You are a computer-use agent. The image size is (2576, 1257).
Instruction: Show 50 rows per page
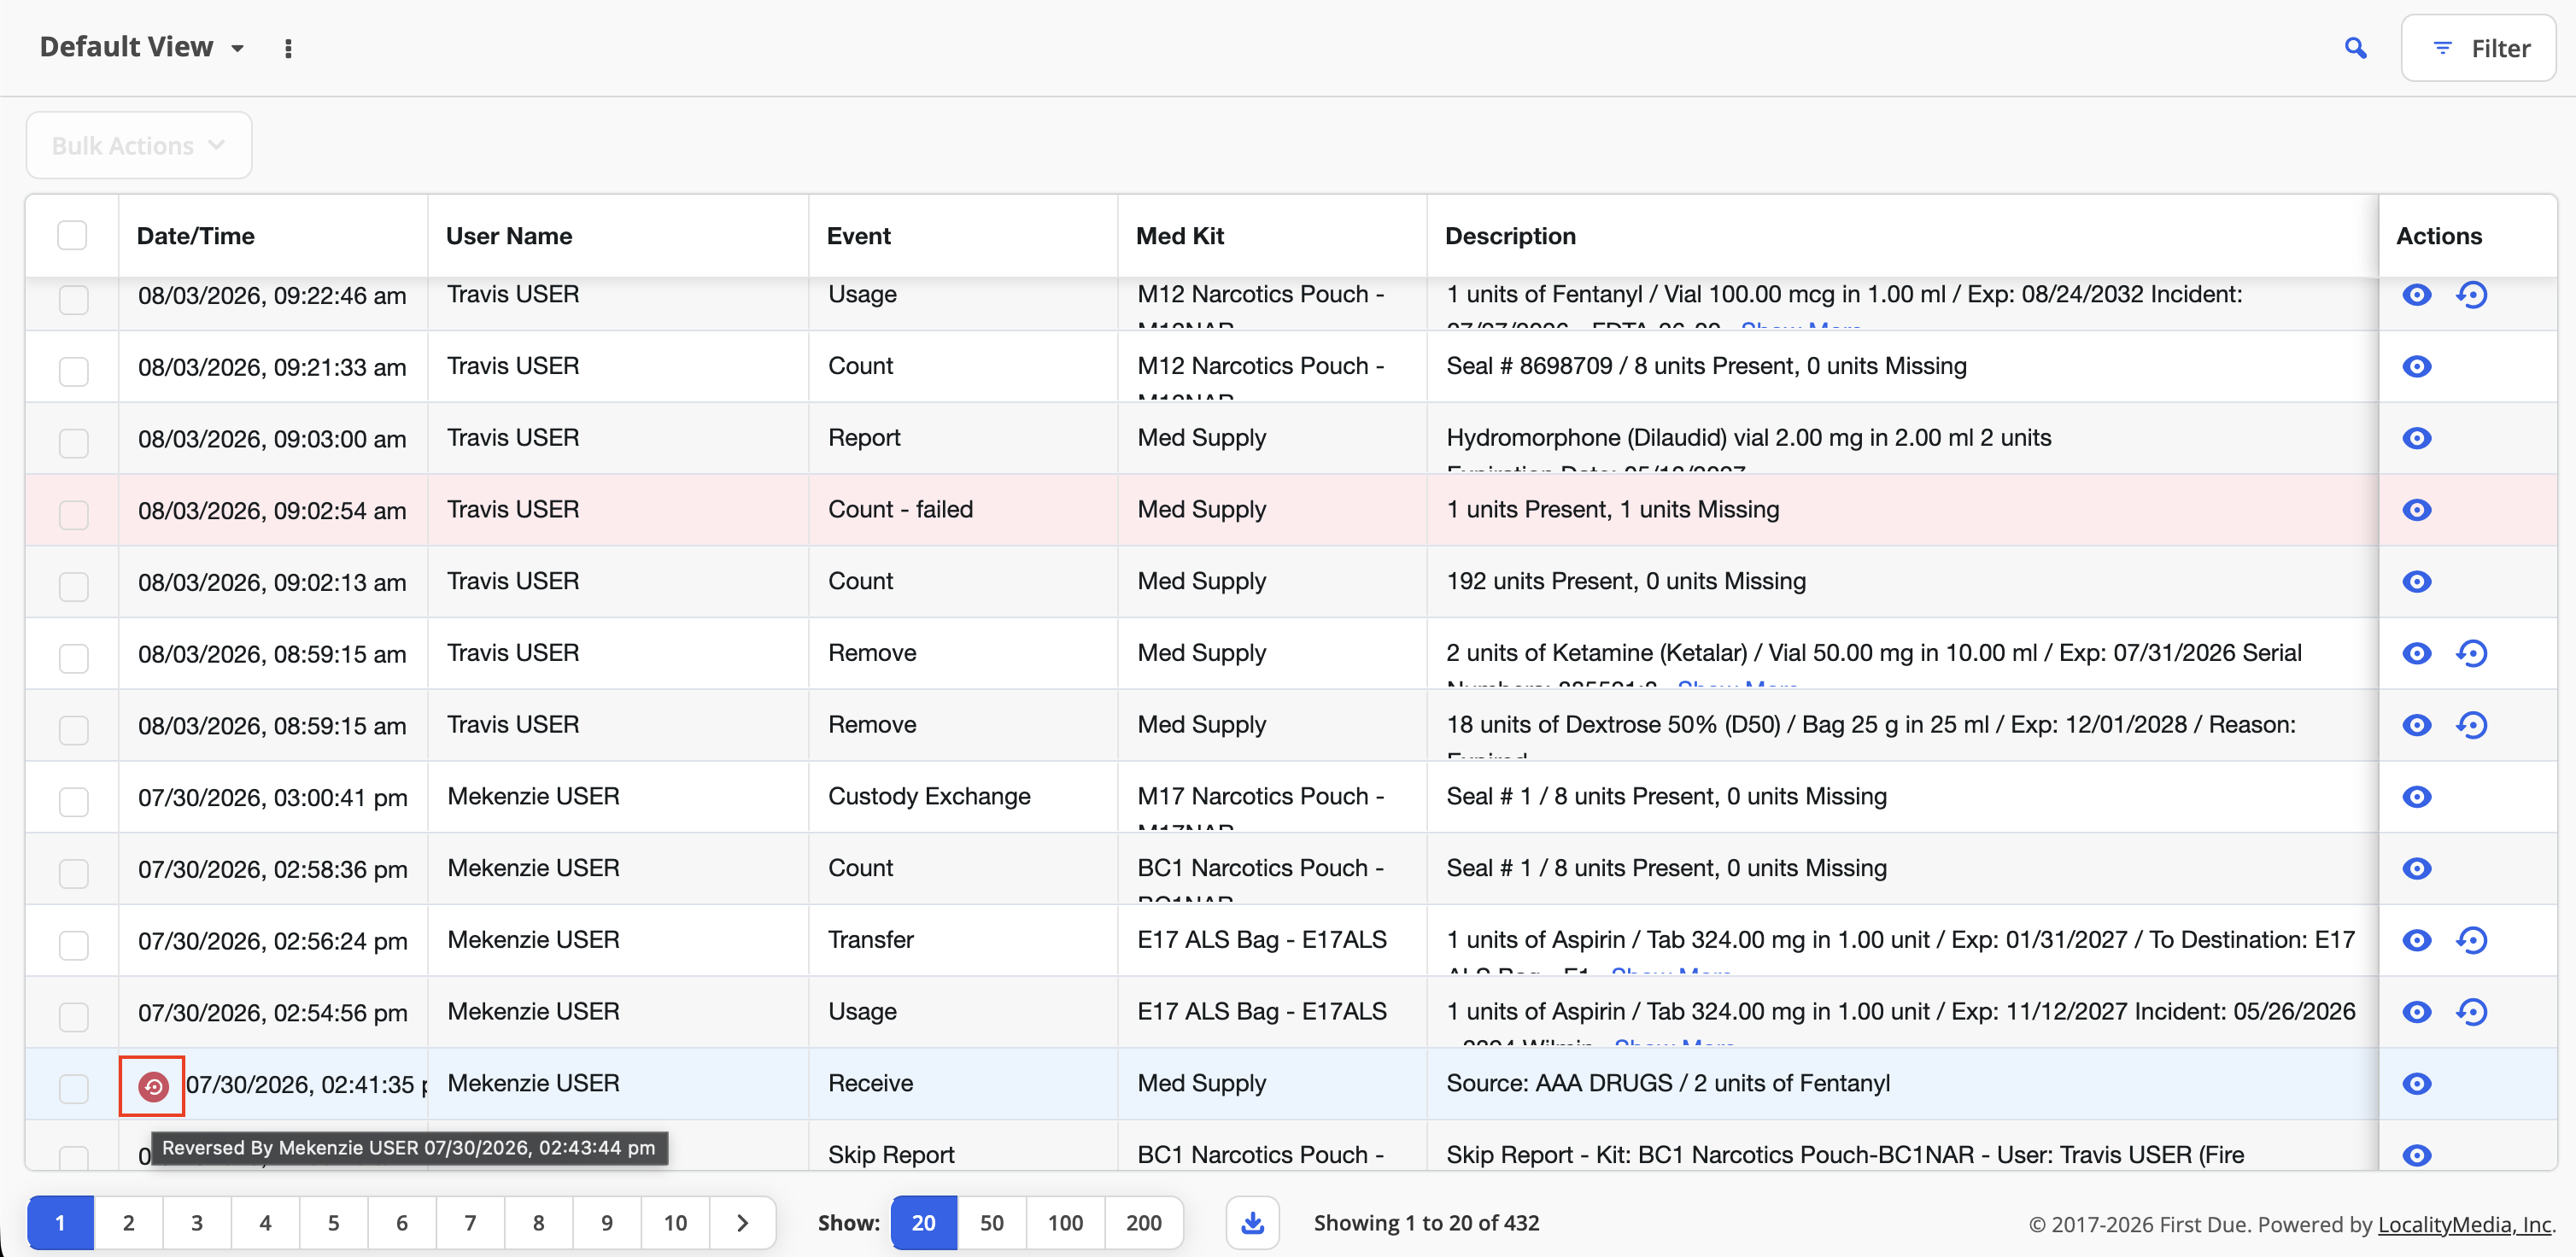(991, 1222)
